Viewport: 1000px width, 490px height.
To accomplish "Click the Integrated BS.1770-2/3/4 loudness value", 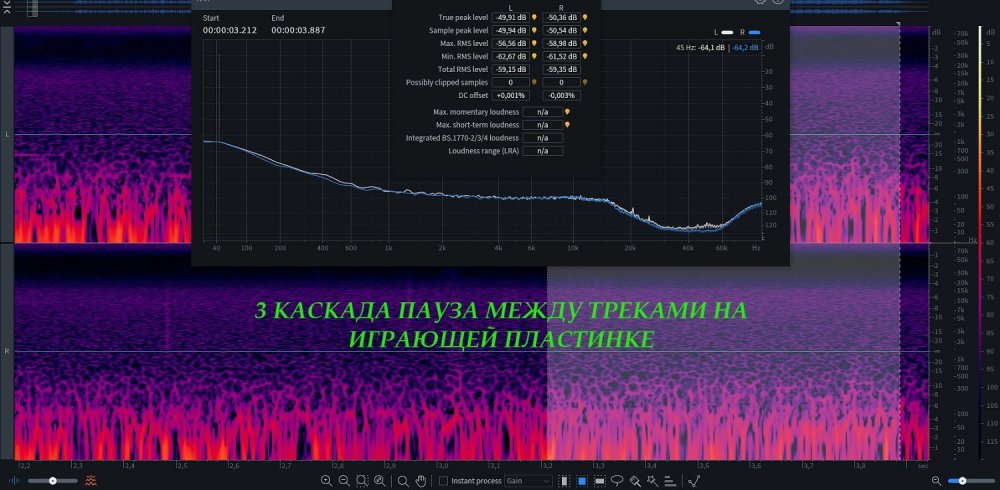I will [543, 138].
